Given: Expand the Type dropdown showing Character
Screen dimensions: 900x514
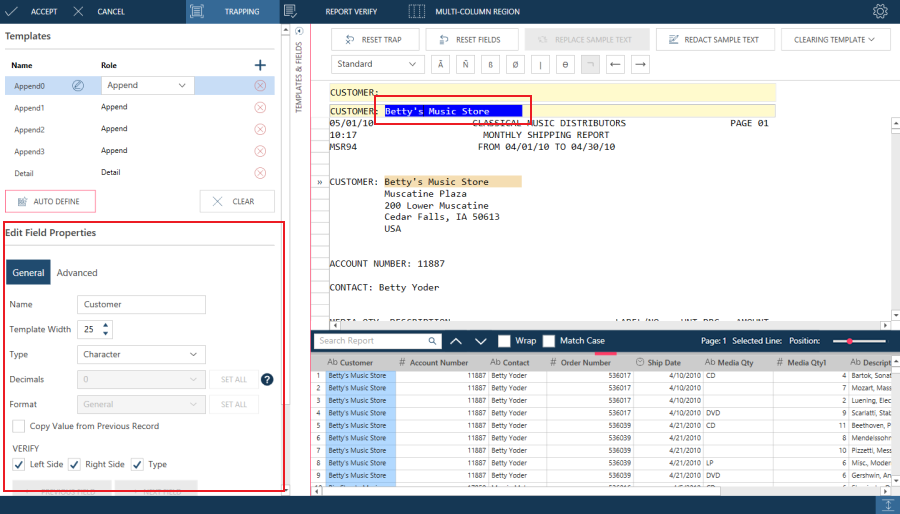Looking at the screenshot, I should 141,354.
